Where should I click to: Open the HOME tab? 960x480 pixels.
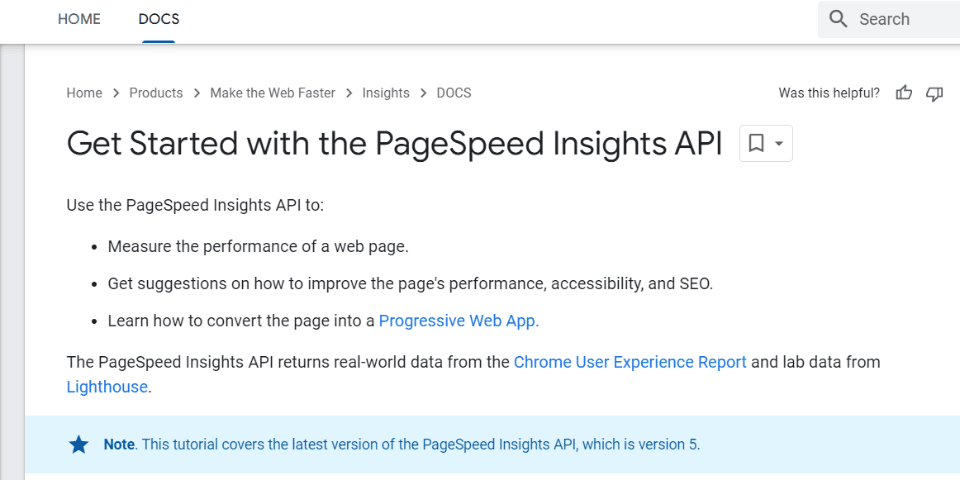pos(79,19)
